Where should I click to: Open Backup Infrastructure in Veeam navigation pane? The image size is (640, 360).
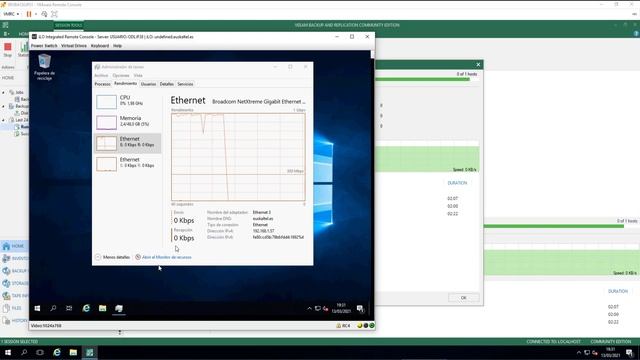[14, 271]
